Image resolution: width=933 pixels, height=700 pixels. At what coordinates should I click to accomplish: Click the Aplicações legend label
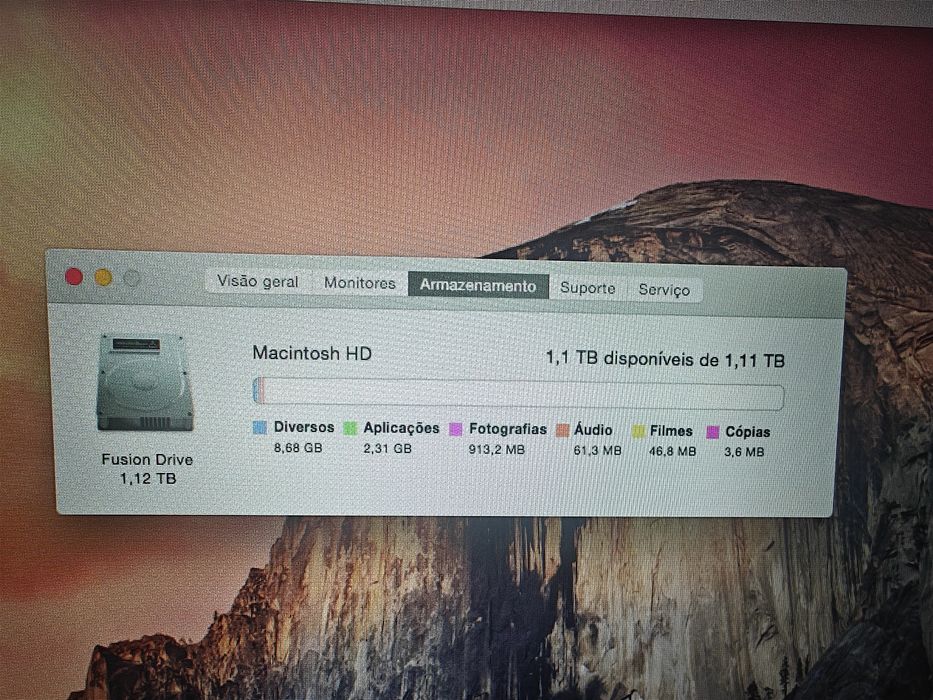click(x=402, y=428)
